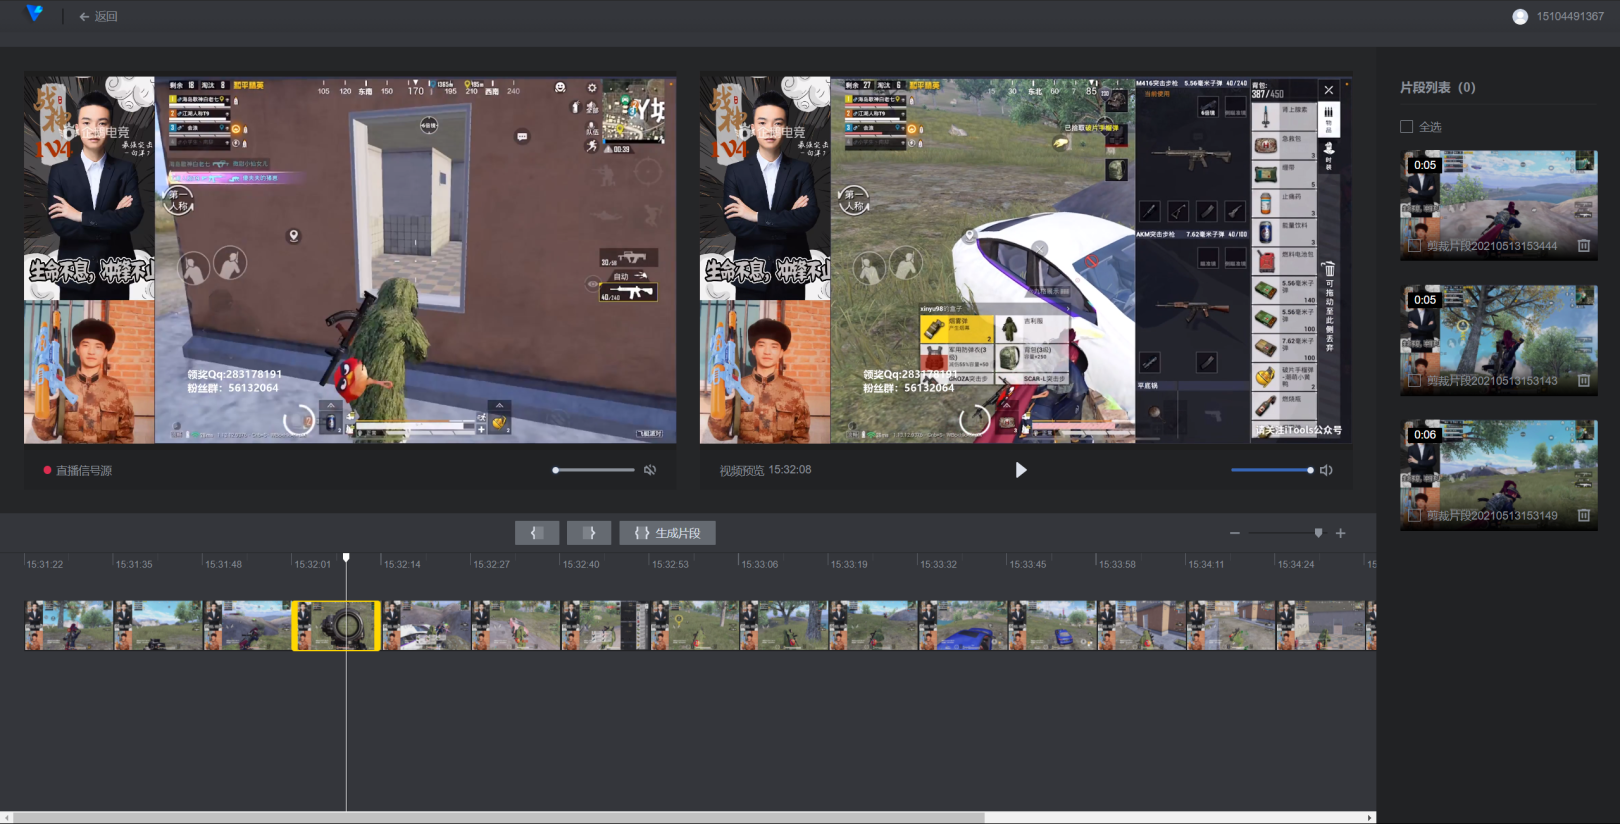Set clip start bracket marker
The height and width of the screenshot is (824, 1620).
(x=537, y=533)
